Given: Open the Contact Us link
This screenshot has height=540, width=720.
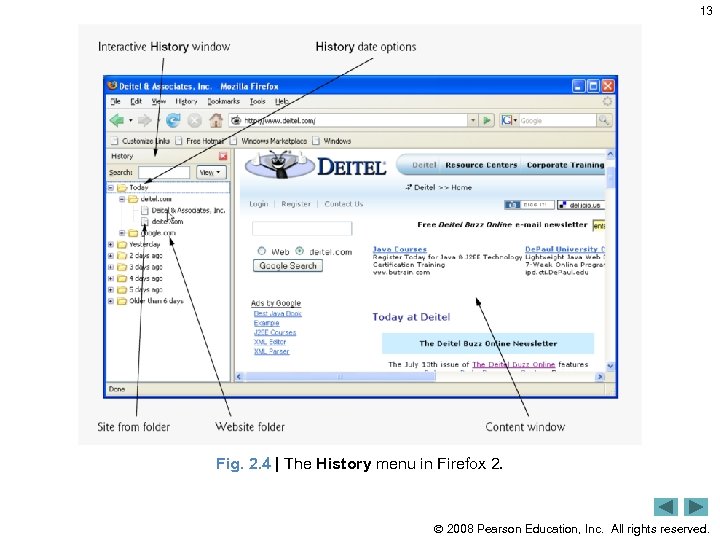Looking at the screenshot, I should (x=343, y=204).
